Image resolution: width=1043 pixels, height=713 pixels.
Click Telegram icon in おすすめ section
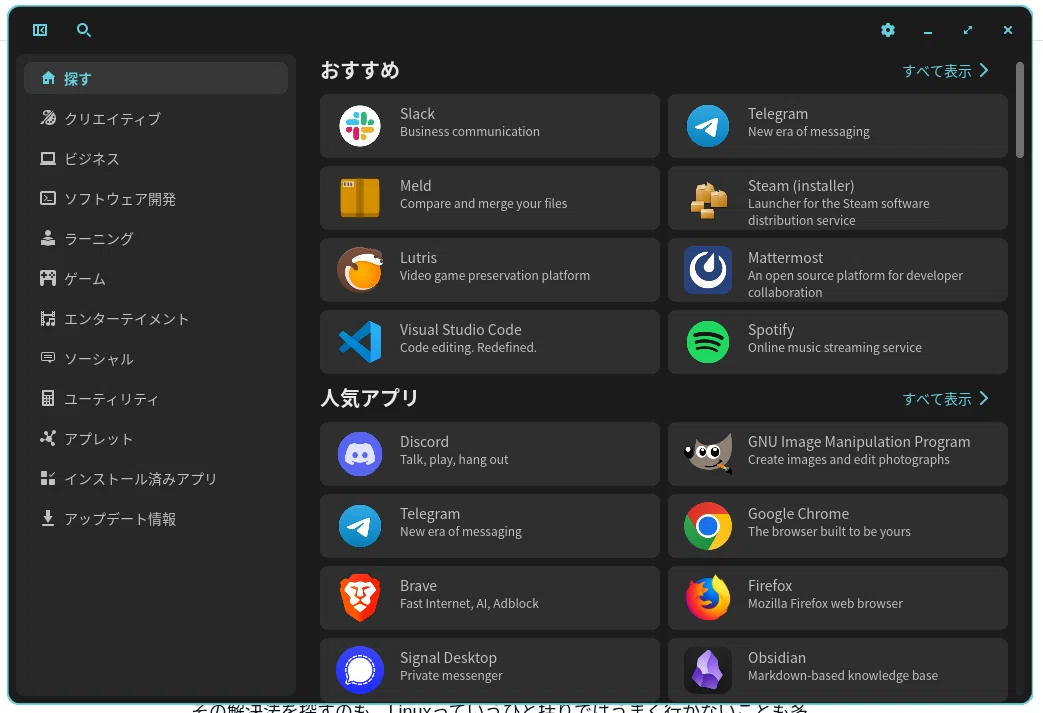coord(708,126)
